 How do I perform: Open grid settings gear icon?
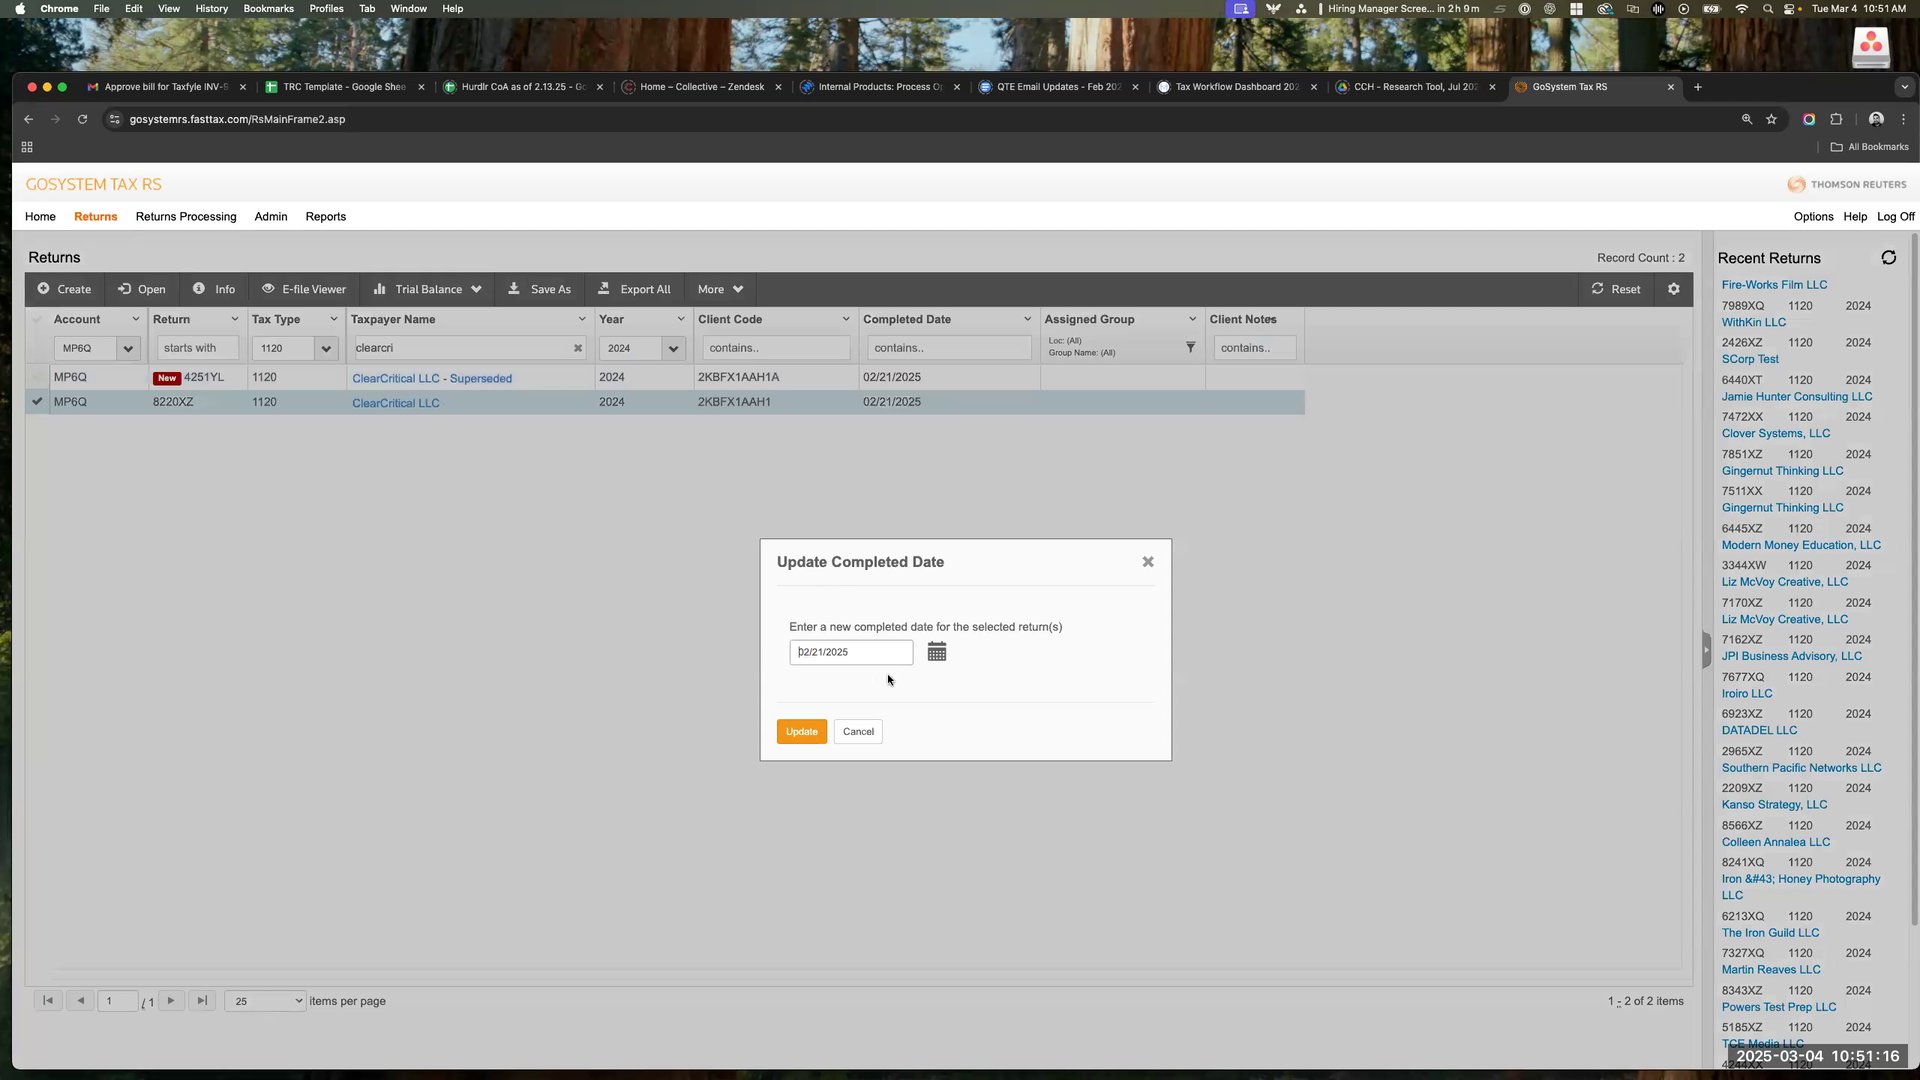(x=1673, y=289)
